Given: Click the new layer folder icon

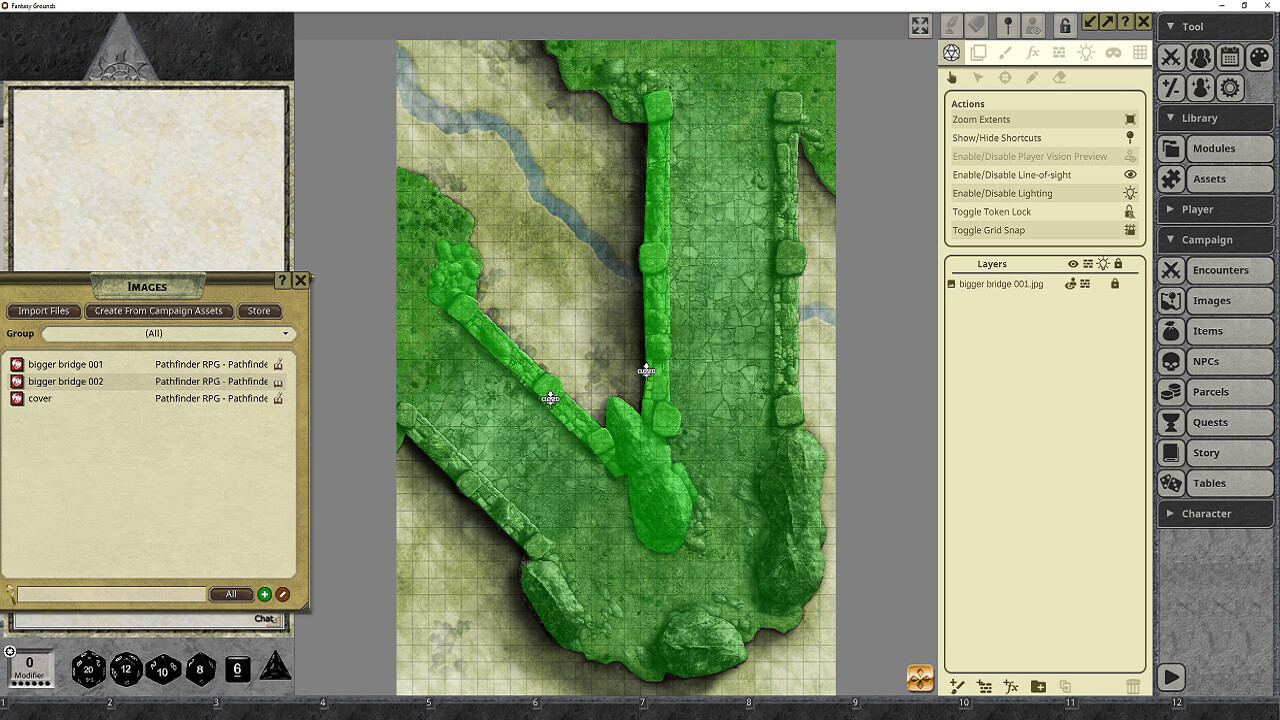Looking at the screenshot, I should (x=1038, y=686).
